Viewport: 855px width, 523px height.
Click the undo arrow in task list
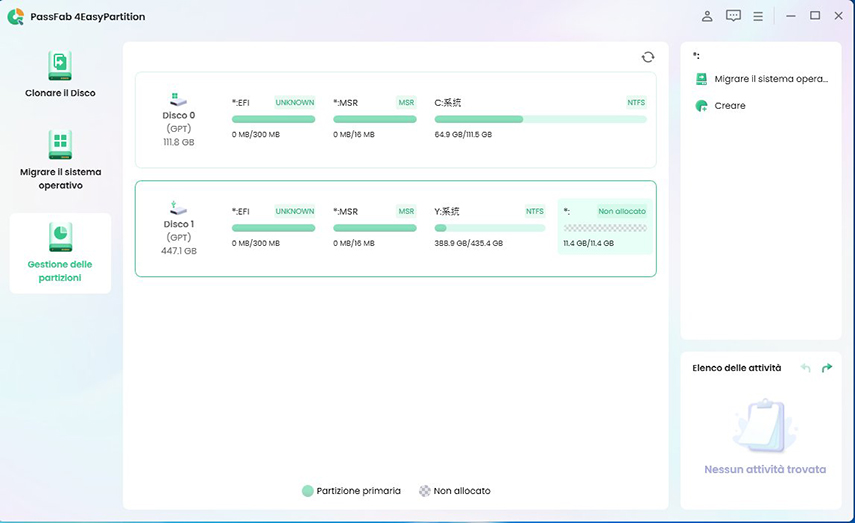(806, 368)
